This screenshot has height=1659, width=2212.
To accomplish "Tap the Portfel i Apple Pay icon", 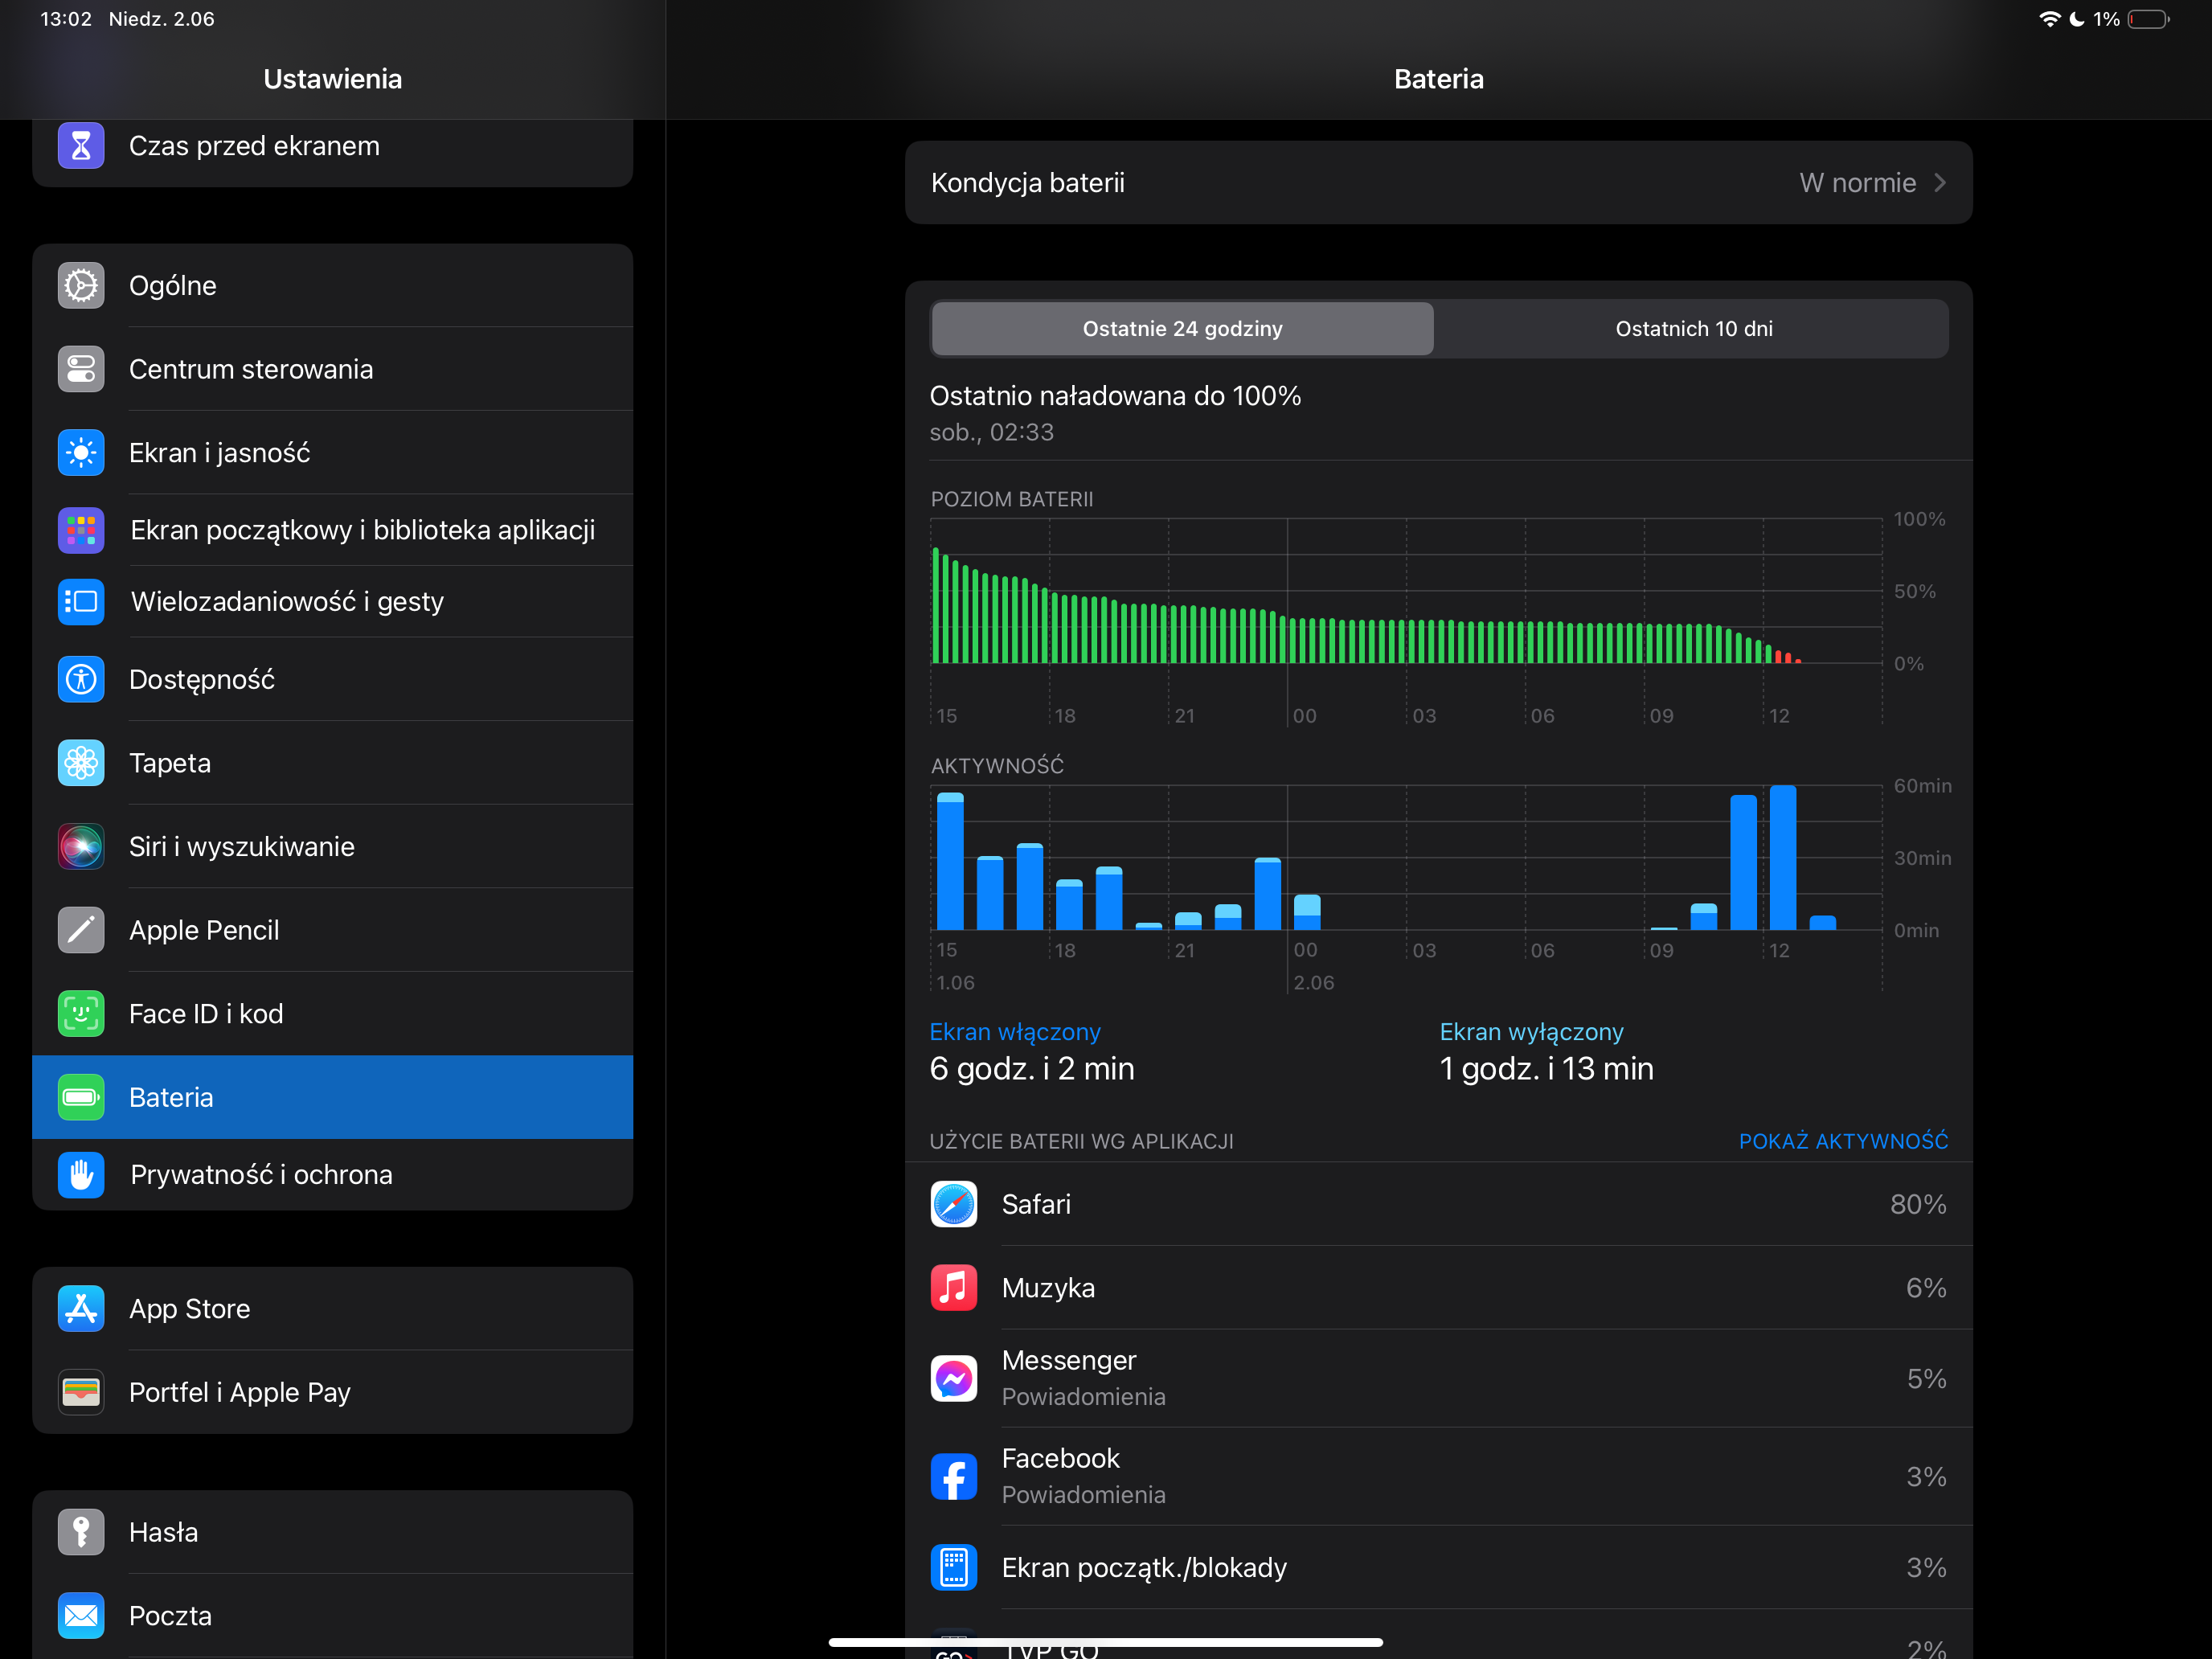I will tap(81, 1392).
